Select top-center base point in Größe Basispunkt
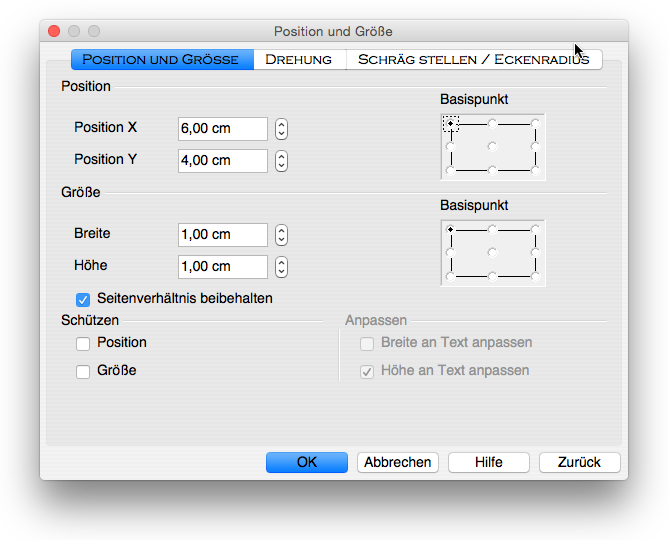668x540 pixels. (492, 230)
